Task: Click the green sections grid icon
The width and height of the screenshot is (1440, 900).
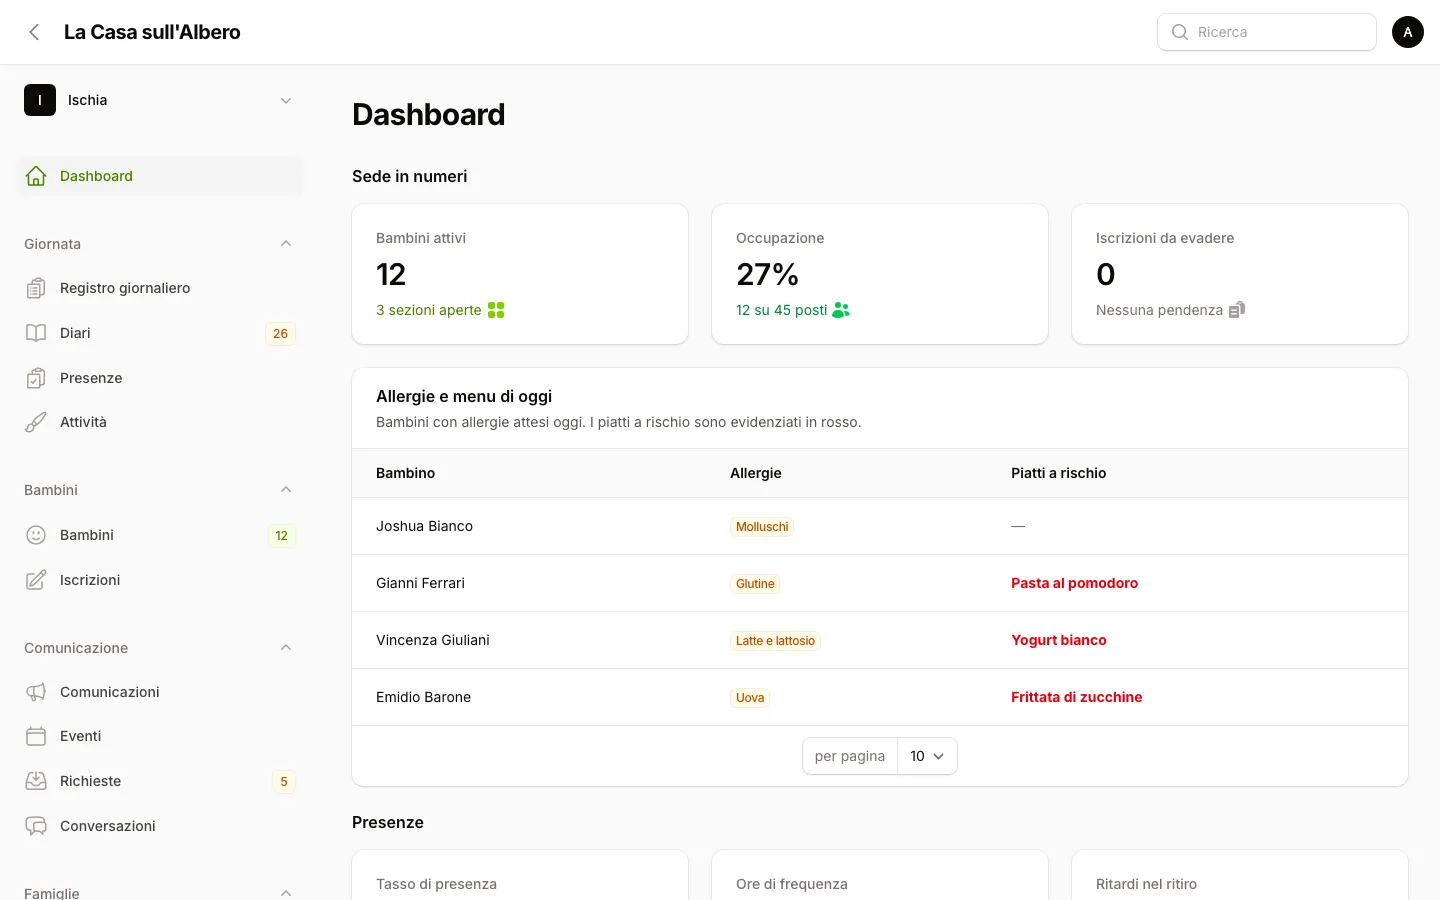Action: (496, 310)
